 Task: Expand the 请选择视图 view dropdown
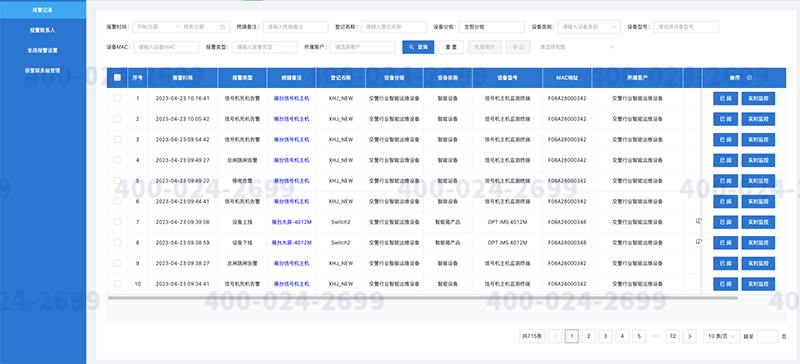pos(577,47)
